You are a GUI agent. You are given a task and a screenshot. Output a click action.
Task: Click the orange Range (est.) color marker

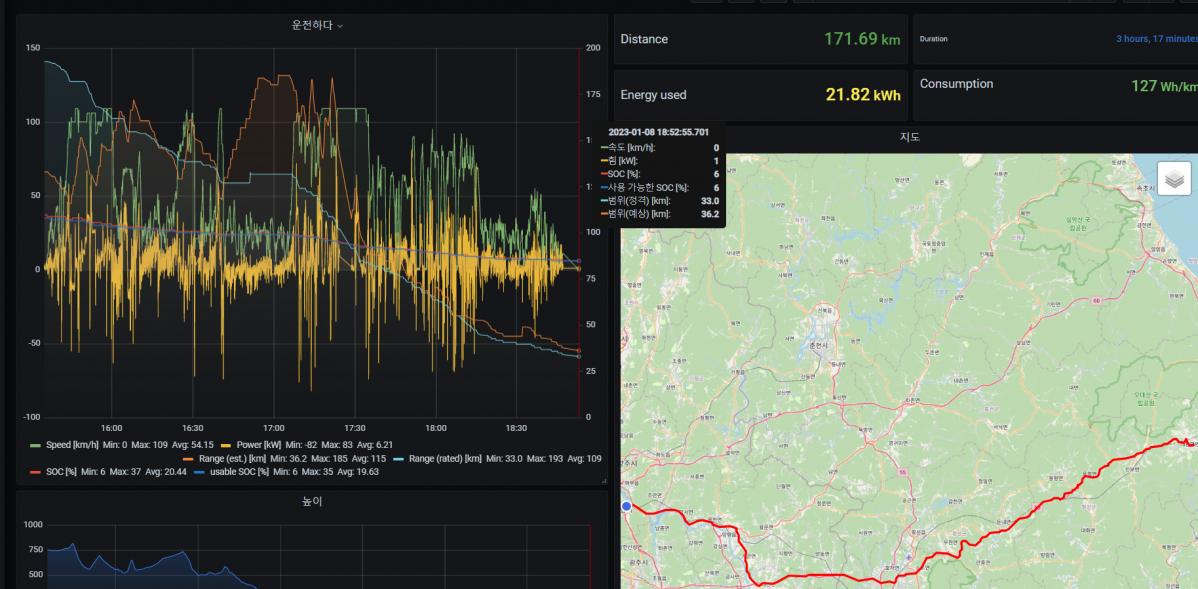[188, 458]
